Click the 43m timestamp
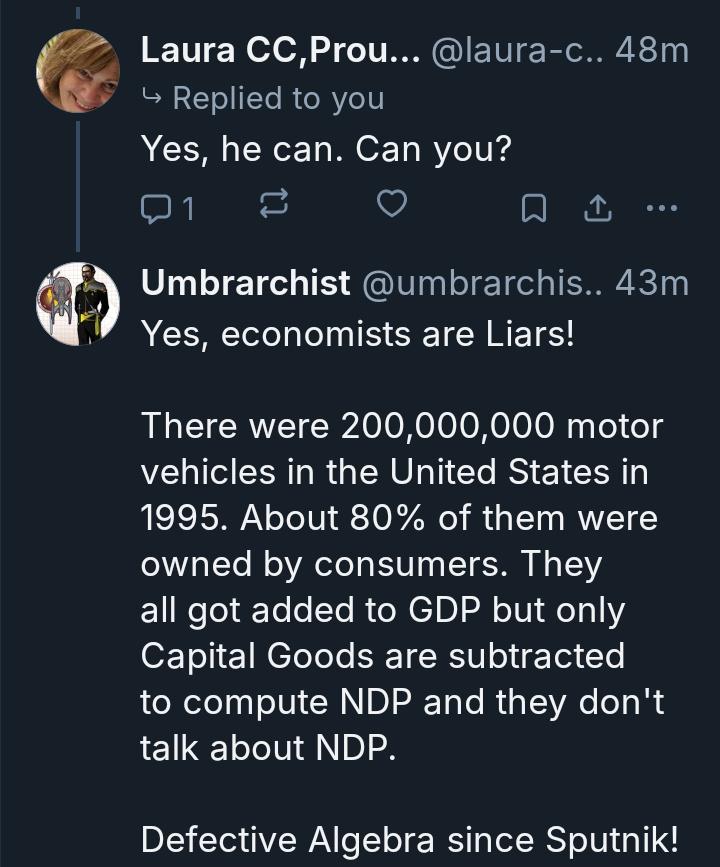 coord(652,283)
